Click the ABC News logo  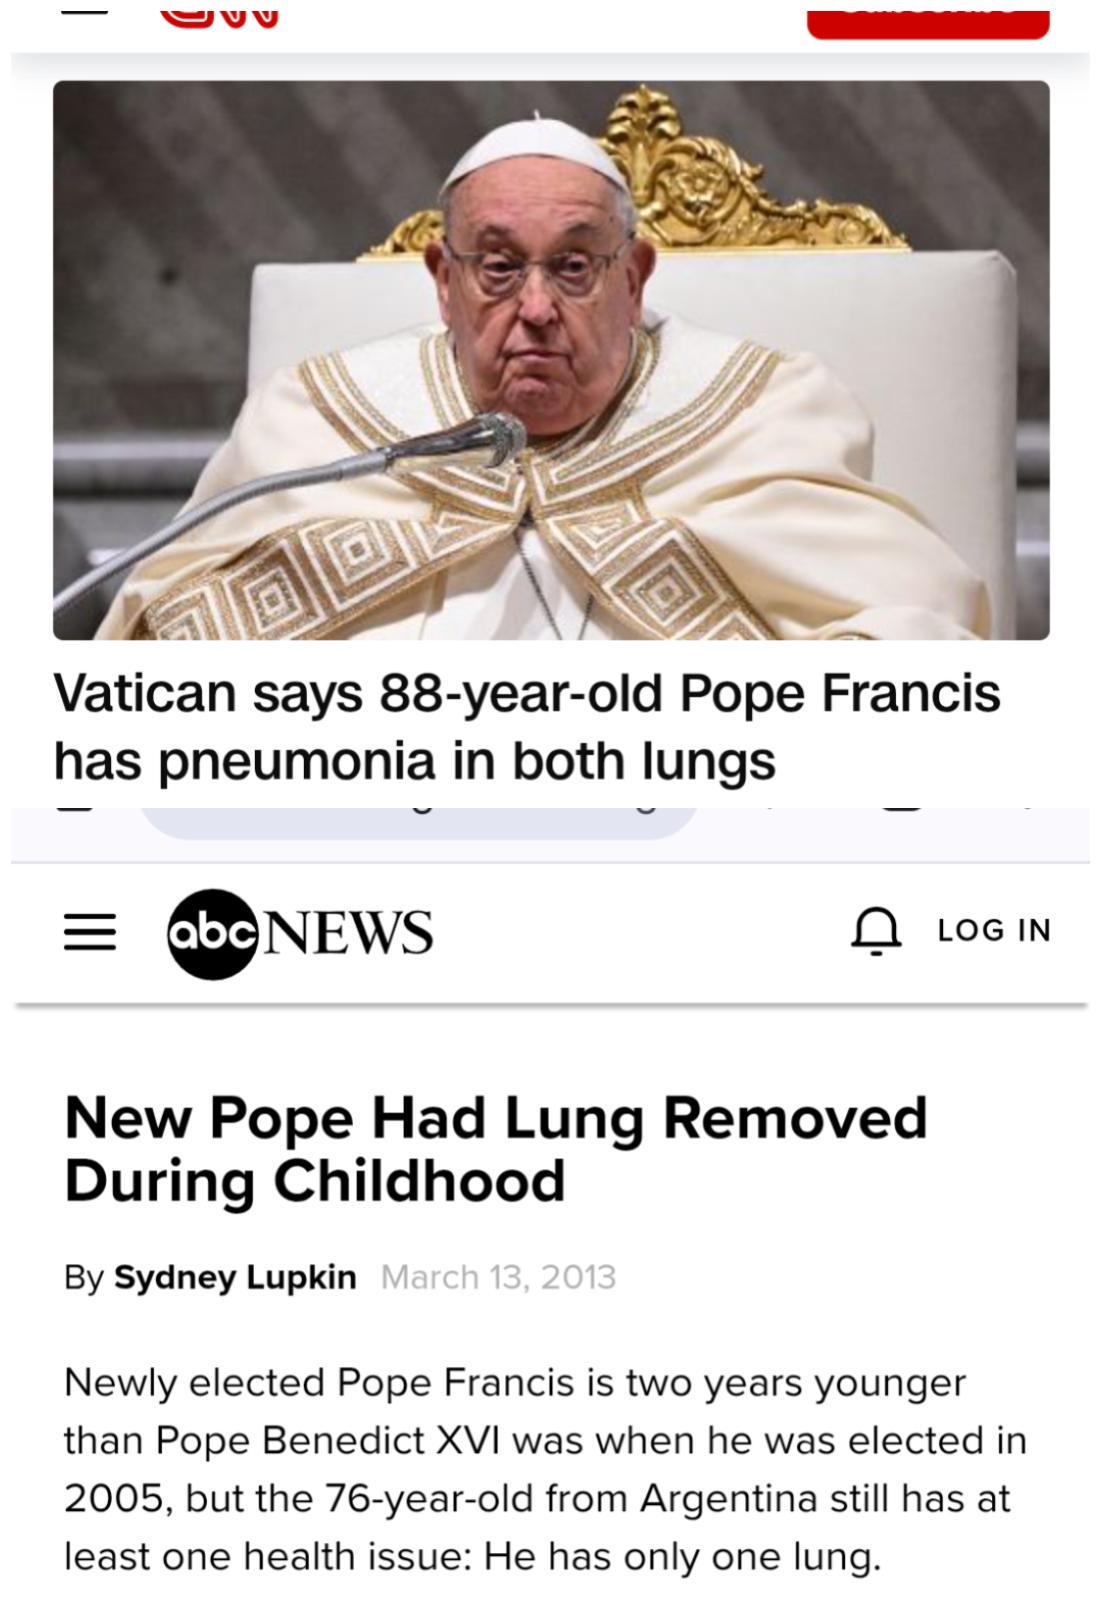click(x=300, y=933)
